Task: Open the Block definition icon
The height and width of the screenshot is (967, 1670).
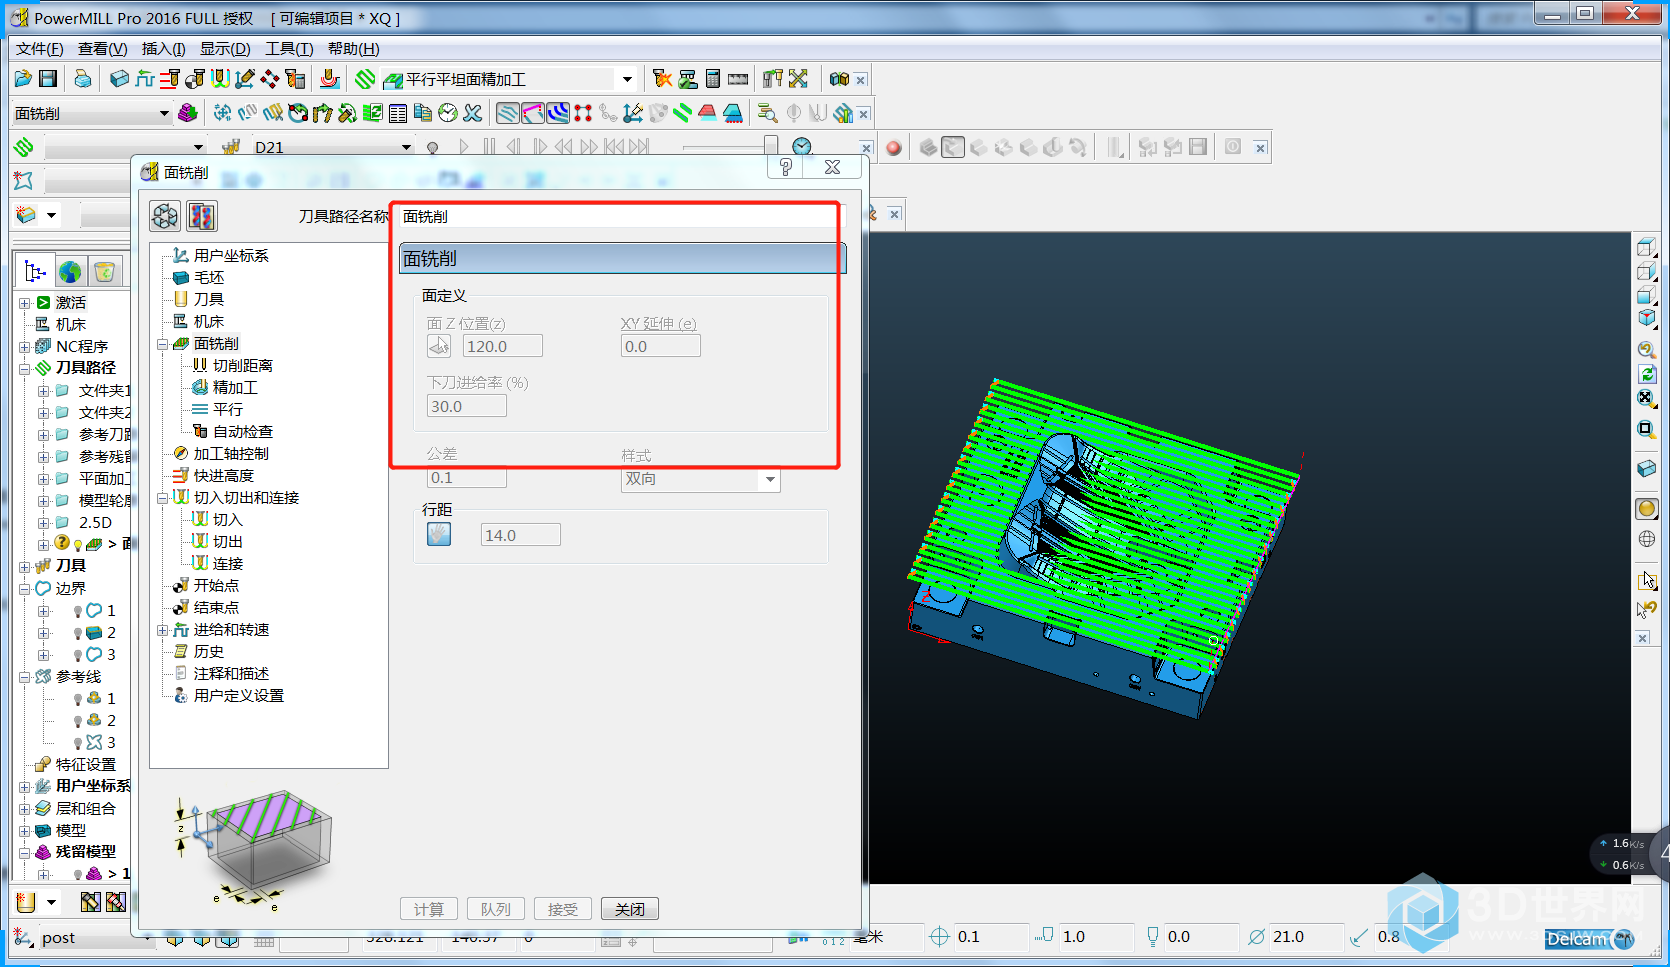Action: point(119,79)
